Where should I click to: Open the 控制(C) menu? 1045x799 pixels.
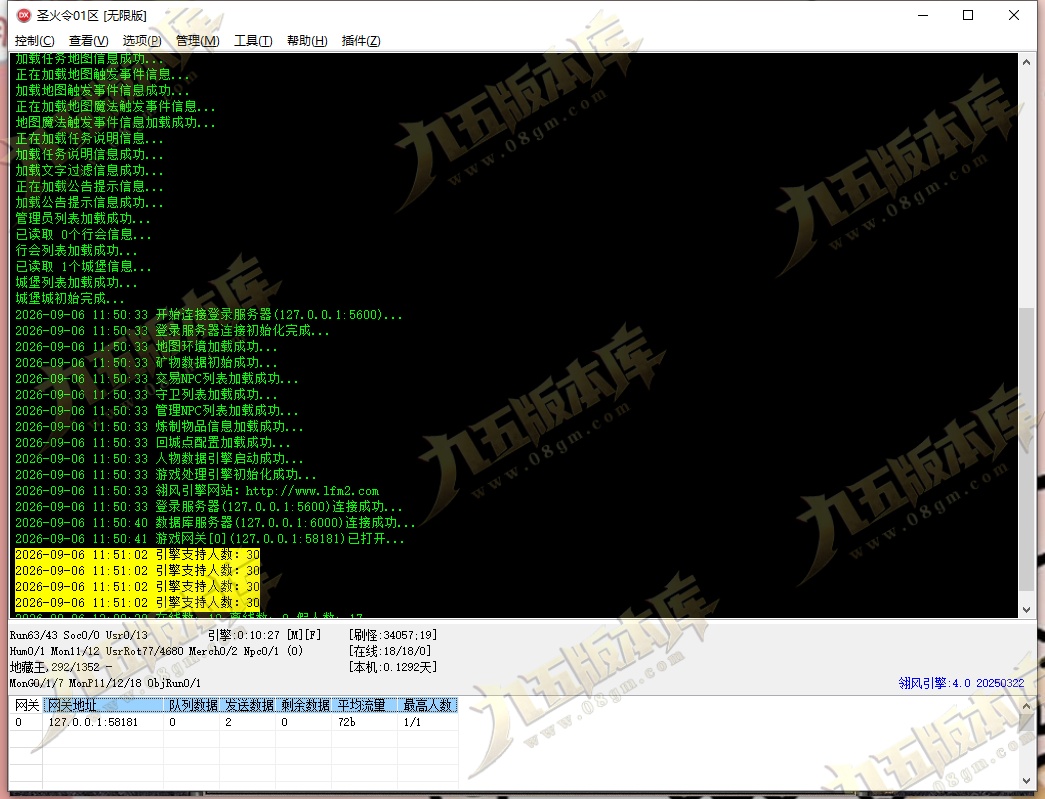[35, 41]
